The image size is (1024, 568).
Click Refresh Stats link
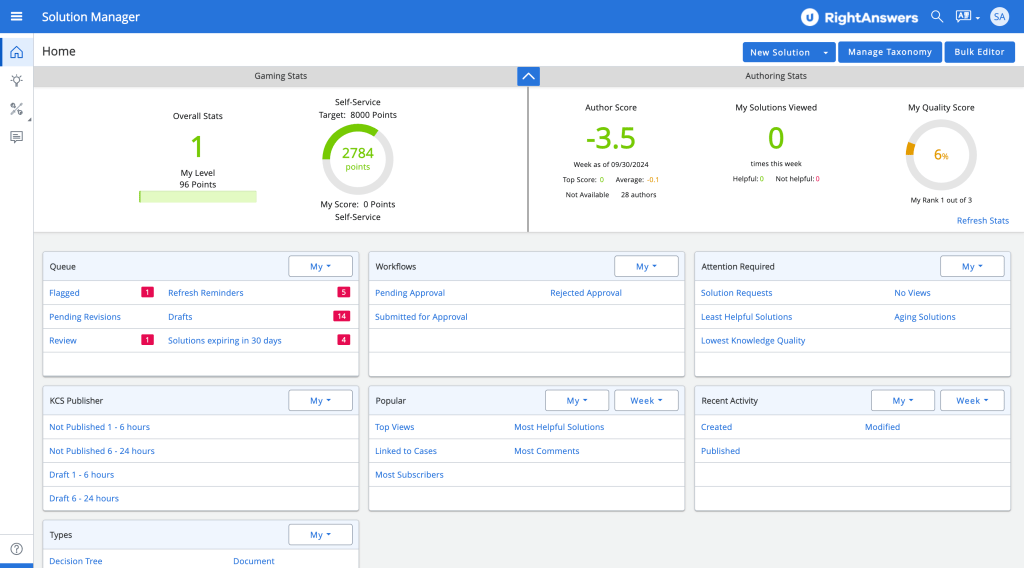pos(982,221)
